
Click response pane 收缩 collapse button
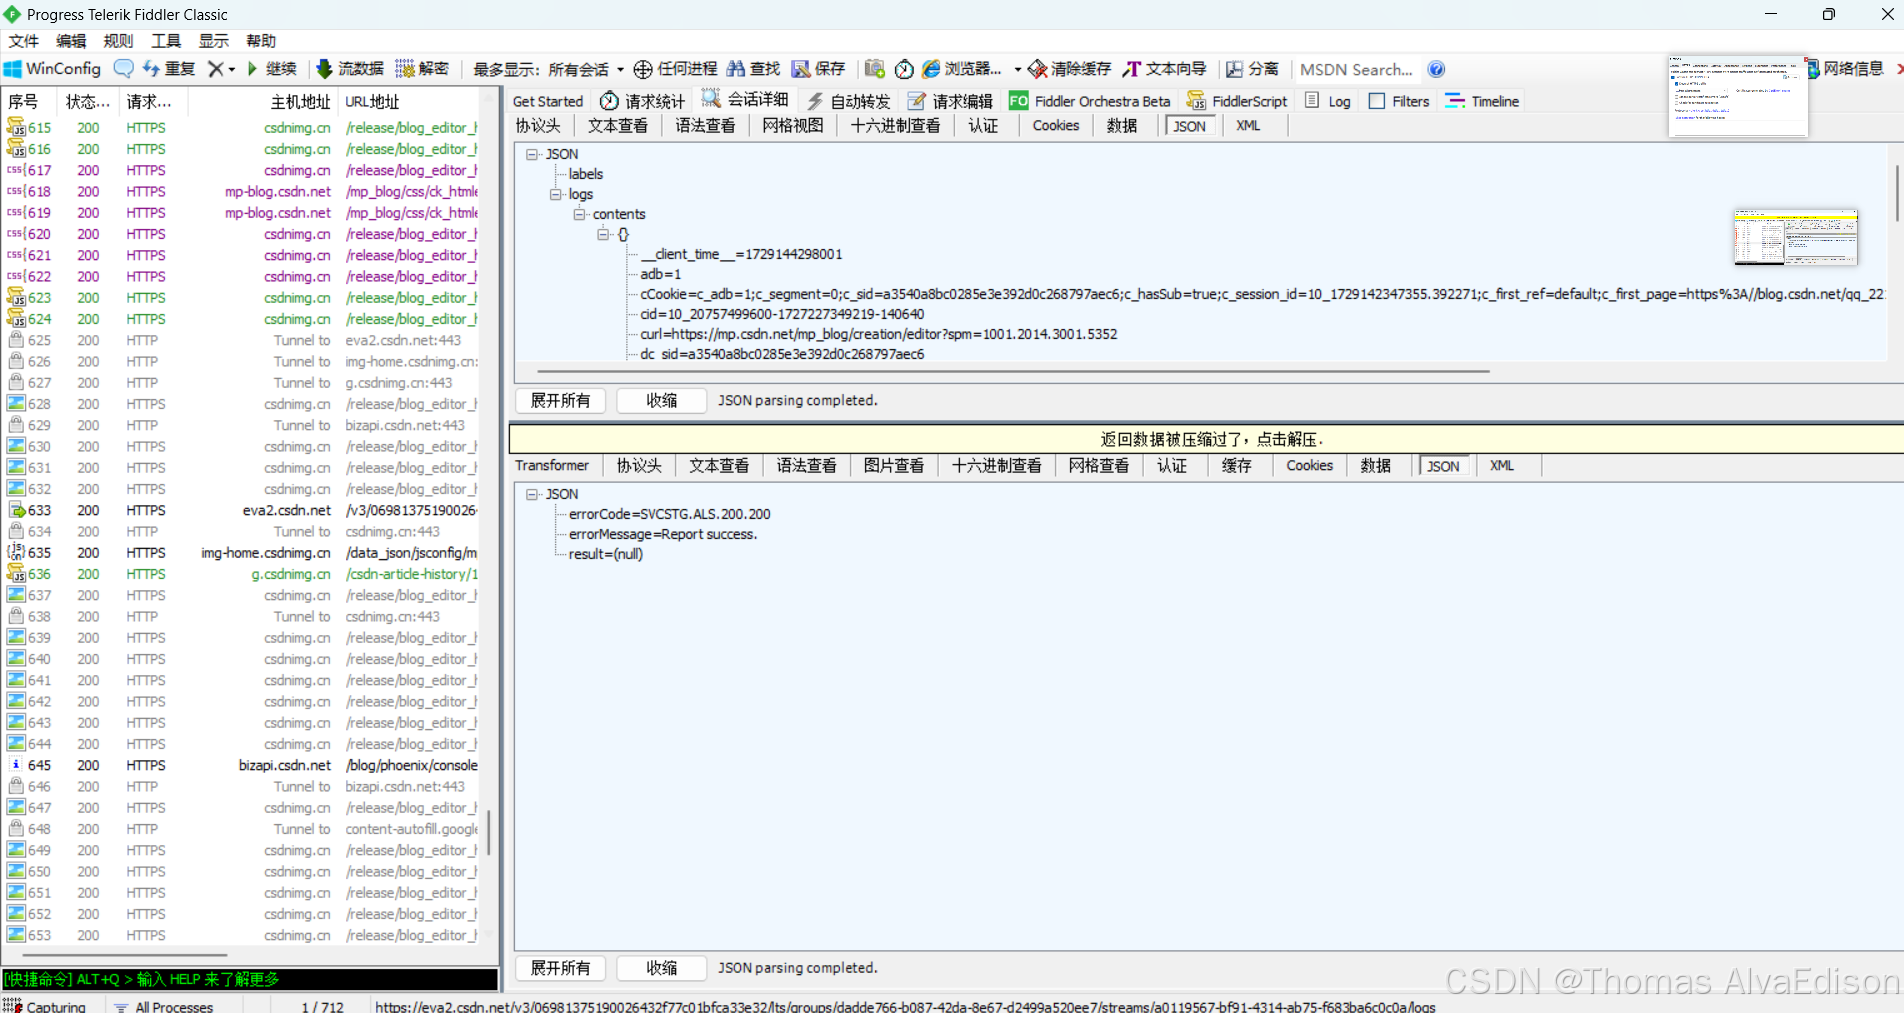pos(661,968)
